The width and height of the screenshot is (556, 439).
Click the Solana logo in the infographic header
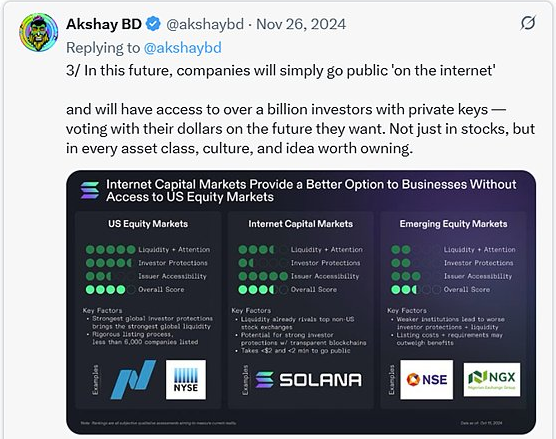[x=90, y=190]
